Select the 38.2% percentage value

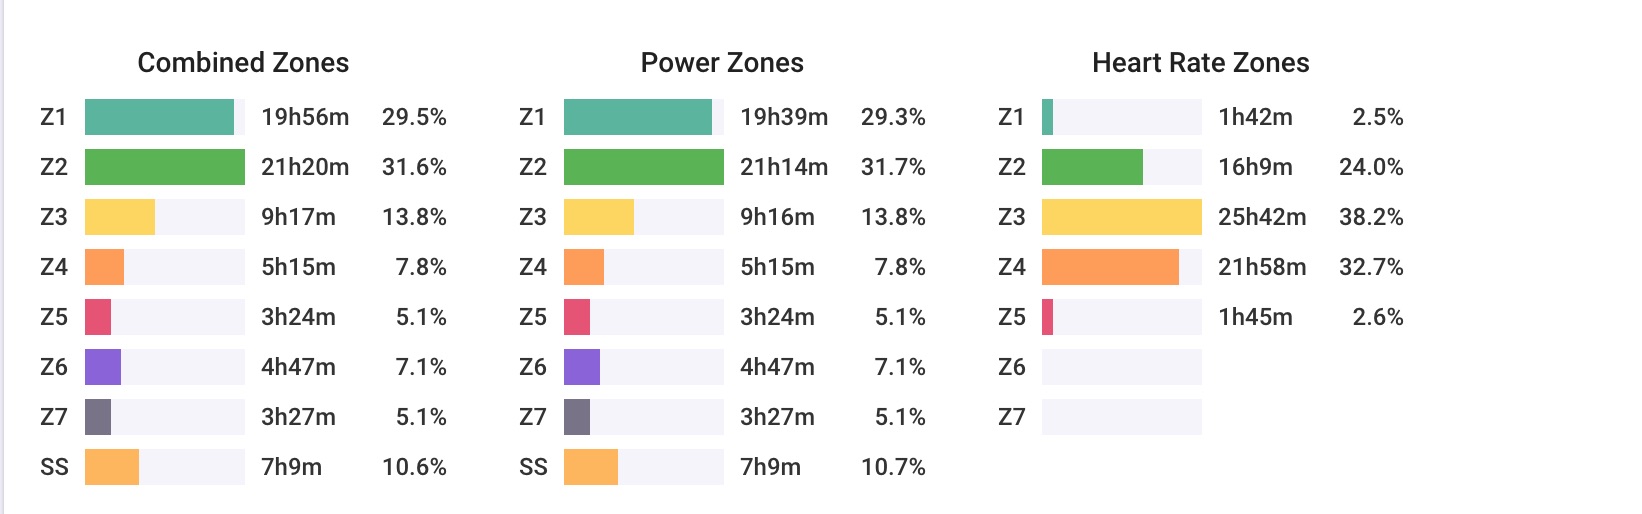pyautogui.click(x=1371, y=217)
